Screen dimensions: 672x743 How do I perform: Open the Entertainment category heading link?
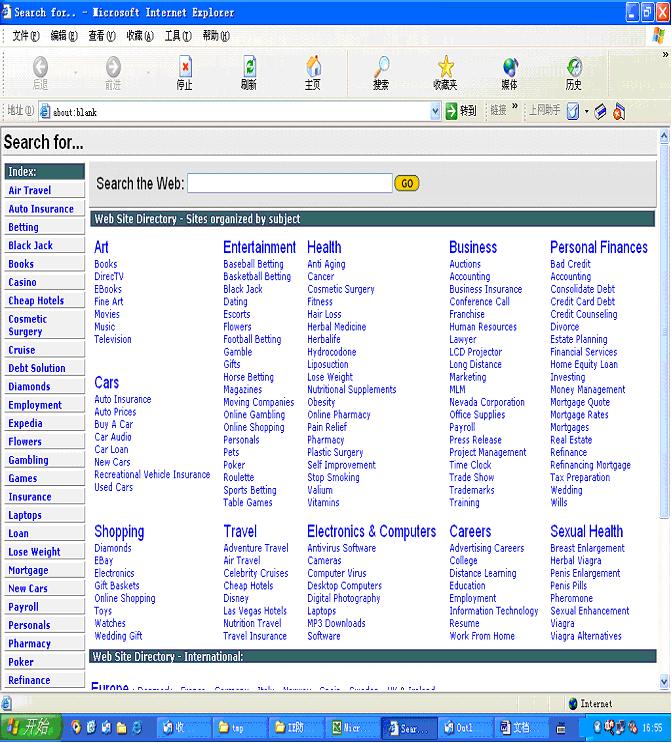tap(259, 247)
